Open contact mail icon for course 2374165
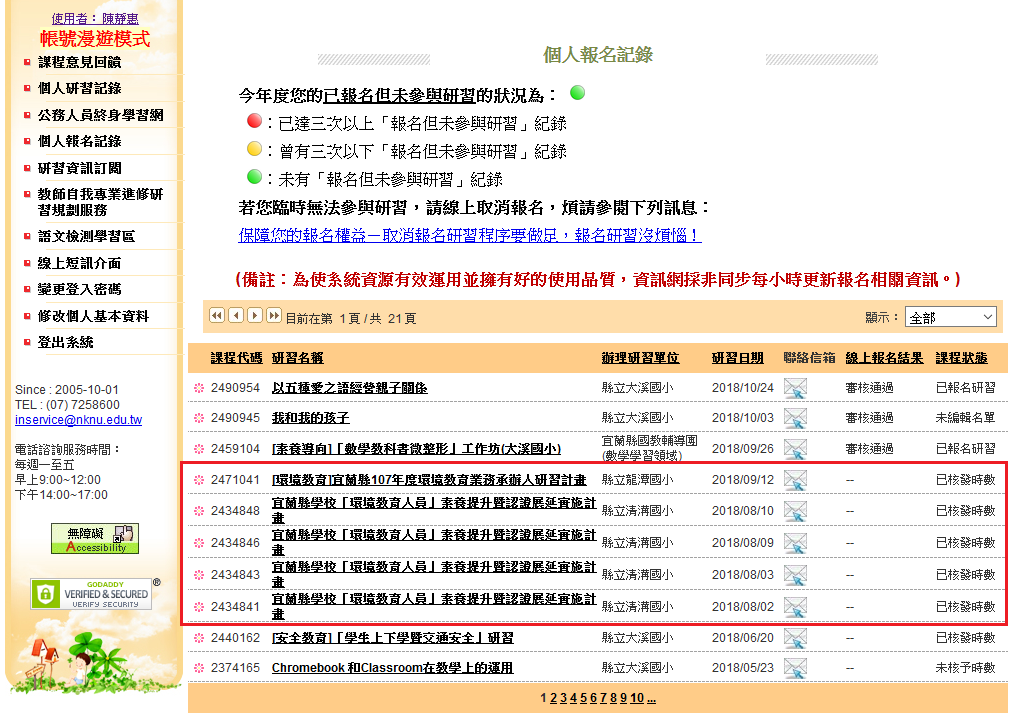 pos(795,668)
